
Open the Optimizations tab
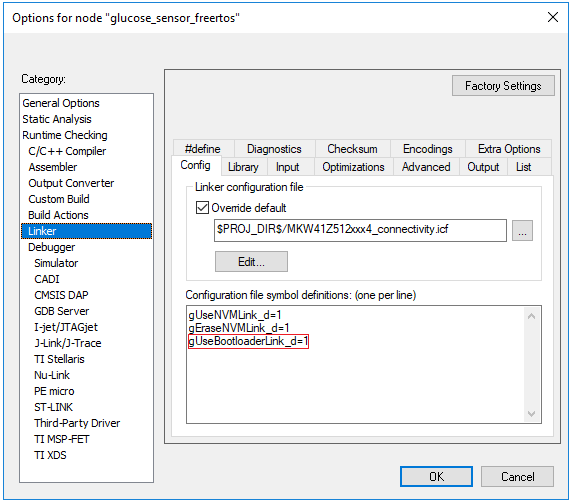click(x=353, y=167)
